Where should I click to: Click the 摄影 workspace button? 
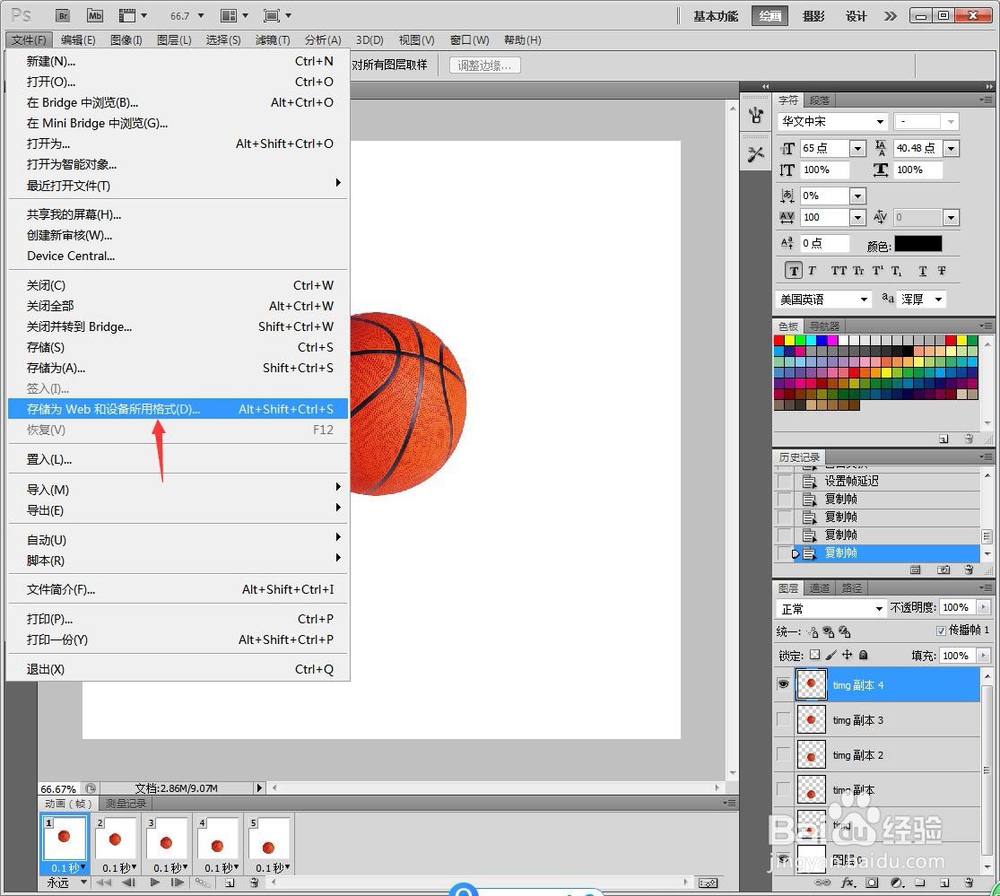coord(814,16)
